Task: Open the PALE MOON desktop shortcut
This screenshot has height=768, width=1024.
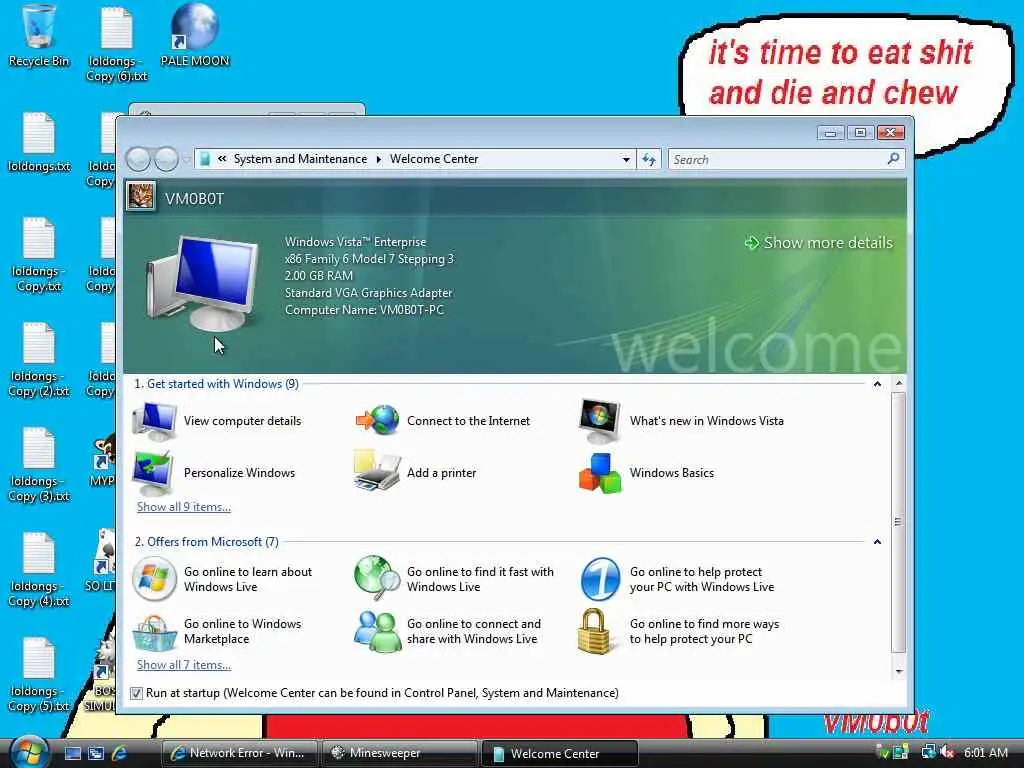Action: click(195, 36)
